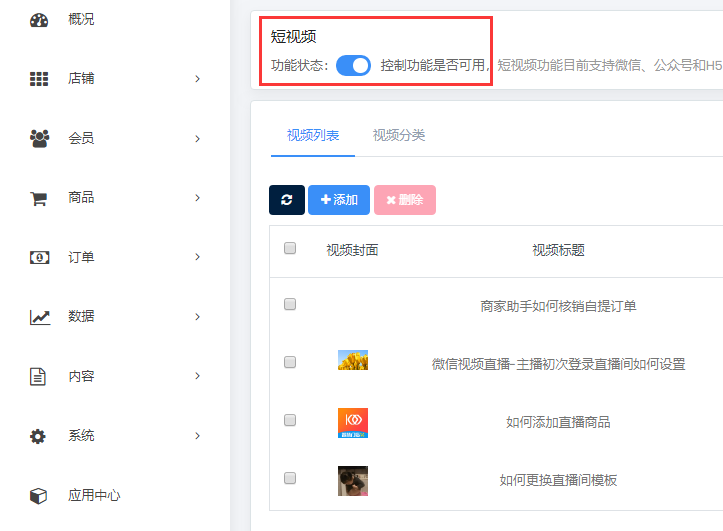Expand the 订单 menu chevron
This screenshot has height=531, width=723.
click(x=197, y=257)
